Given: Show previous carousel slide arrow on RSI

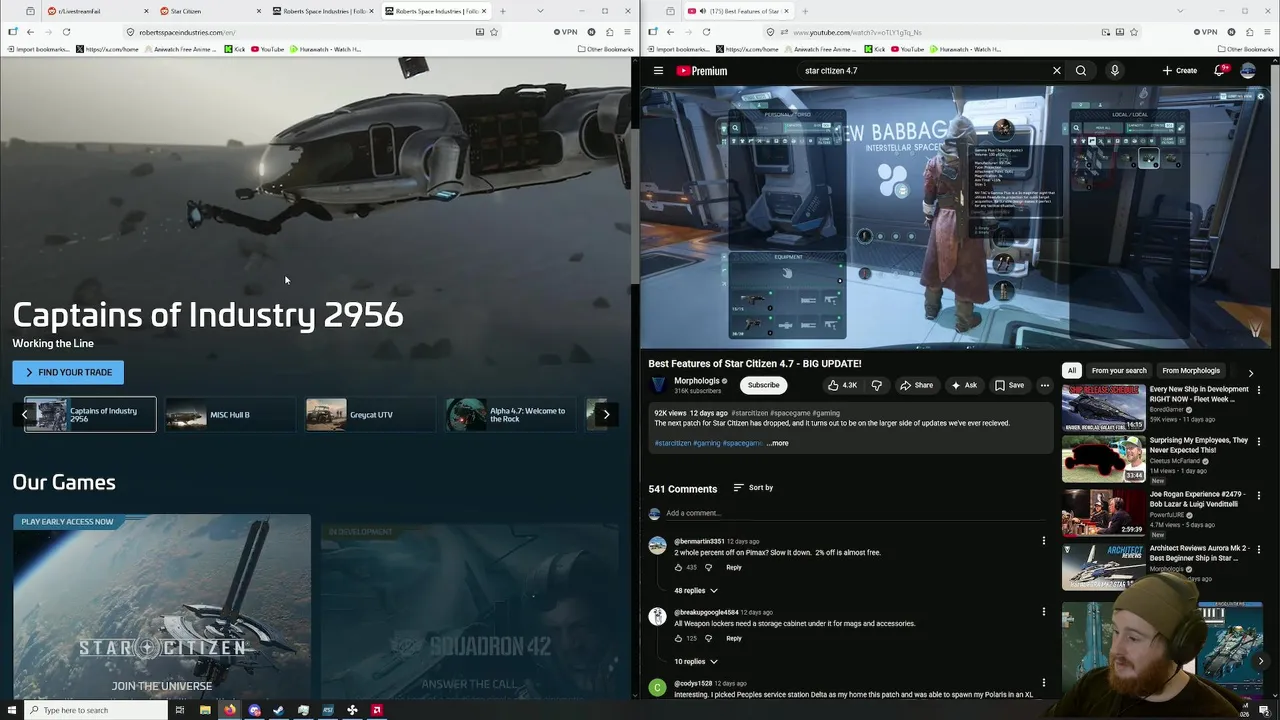Looking at the screenshot, I should point(25,414).
